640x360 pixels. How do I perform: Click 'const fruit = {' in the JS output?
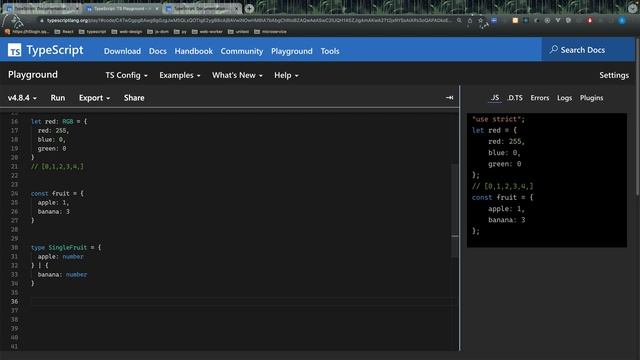coord(502,197)
